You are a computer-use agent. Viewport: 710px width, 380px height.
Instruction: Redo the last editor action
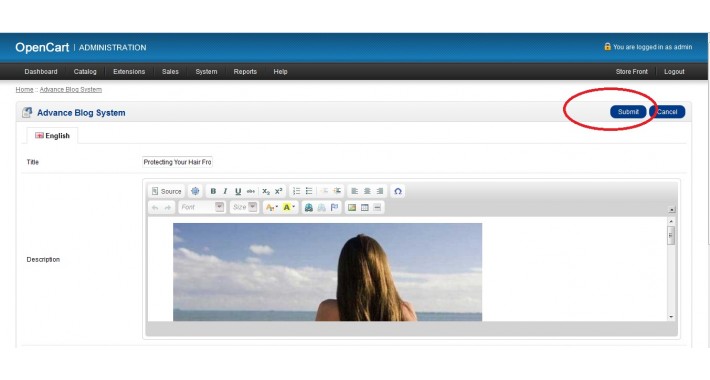(x=168, y=207)
